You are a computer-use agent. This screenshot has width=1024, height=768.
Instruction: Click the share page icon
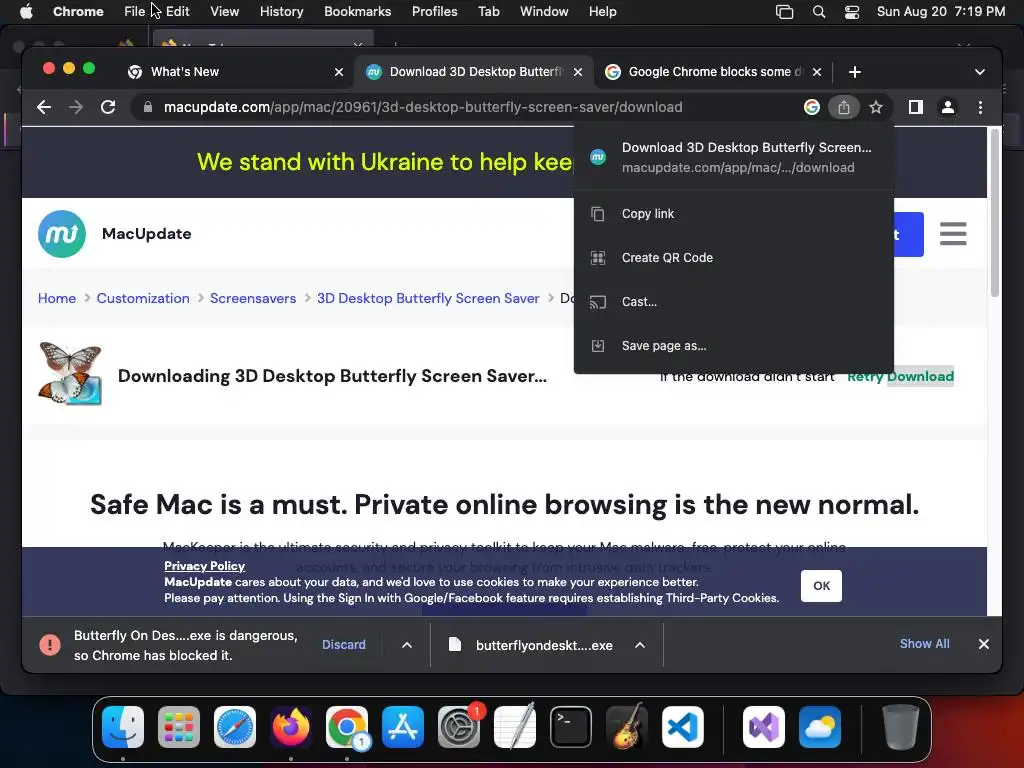(844, 107)
